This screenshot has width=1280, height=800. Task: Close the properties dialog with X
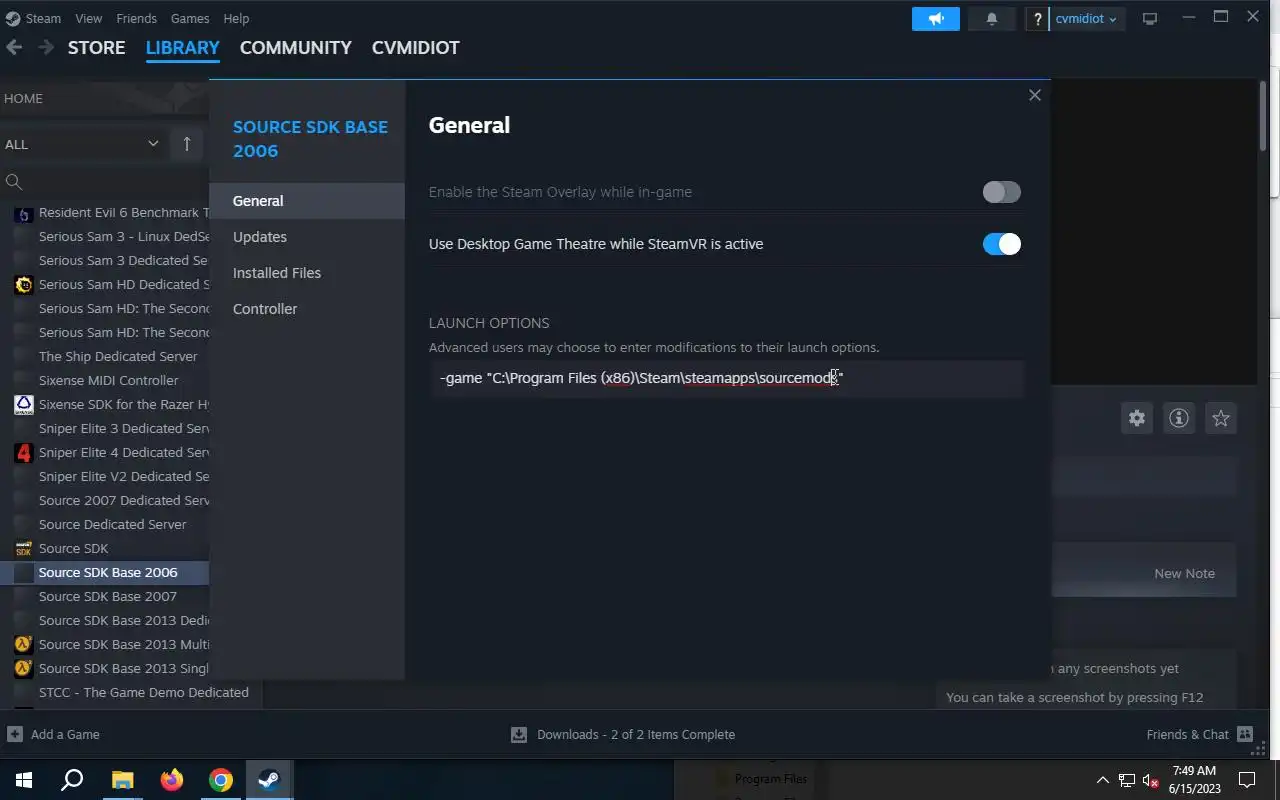click(1035, 95)
